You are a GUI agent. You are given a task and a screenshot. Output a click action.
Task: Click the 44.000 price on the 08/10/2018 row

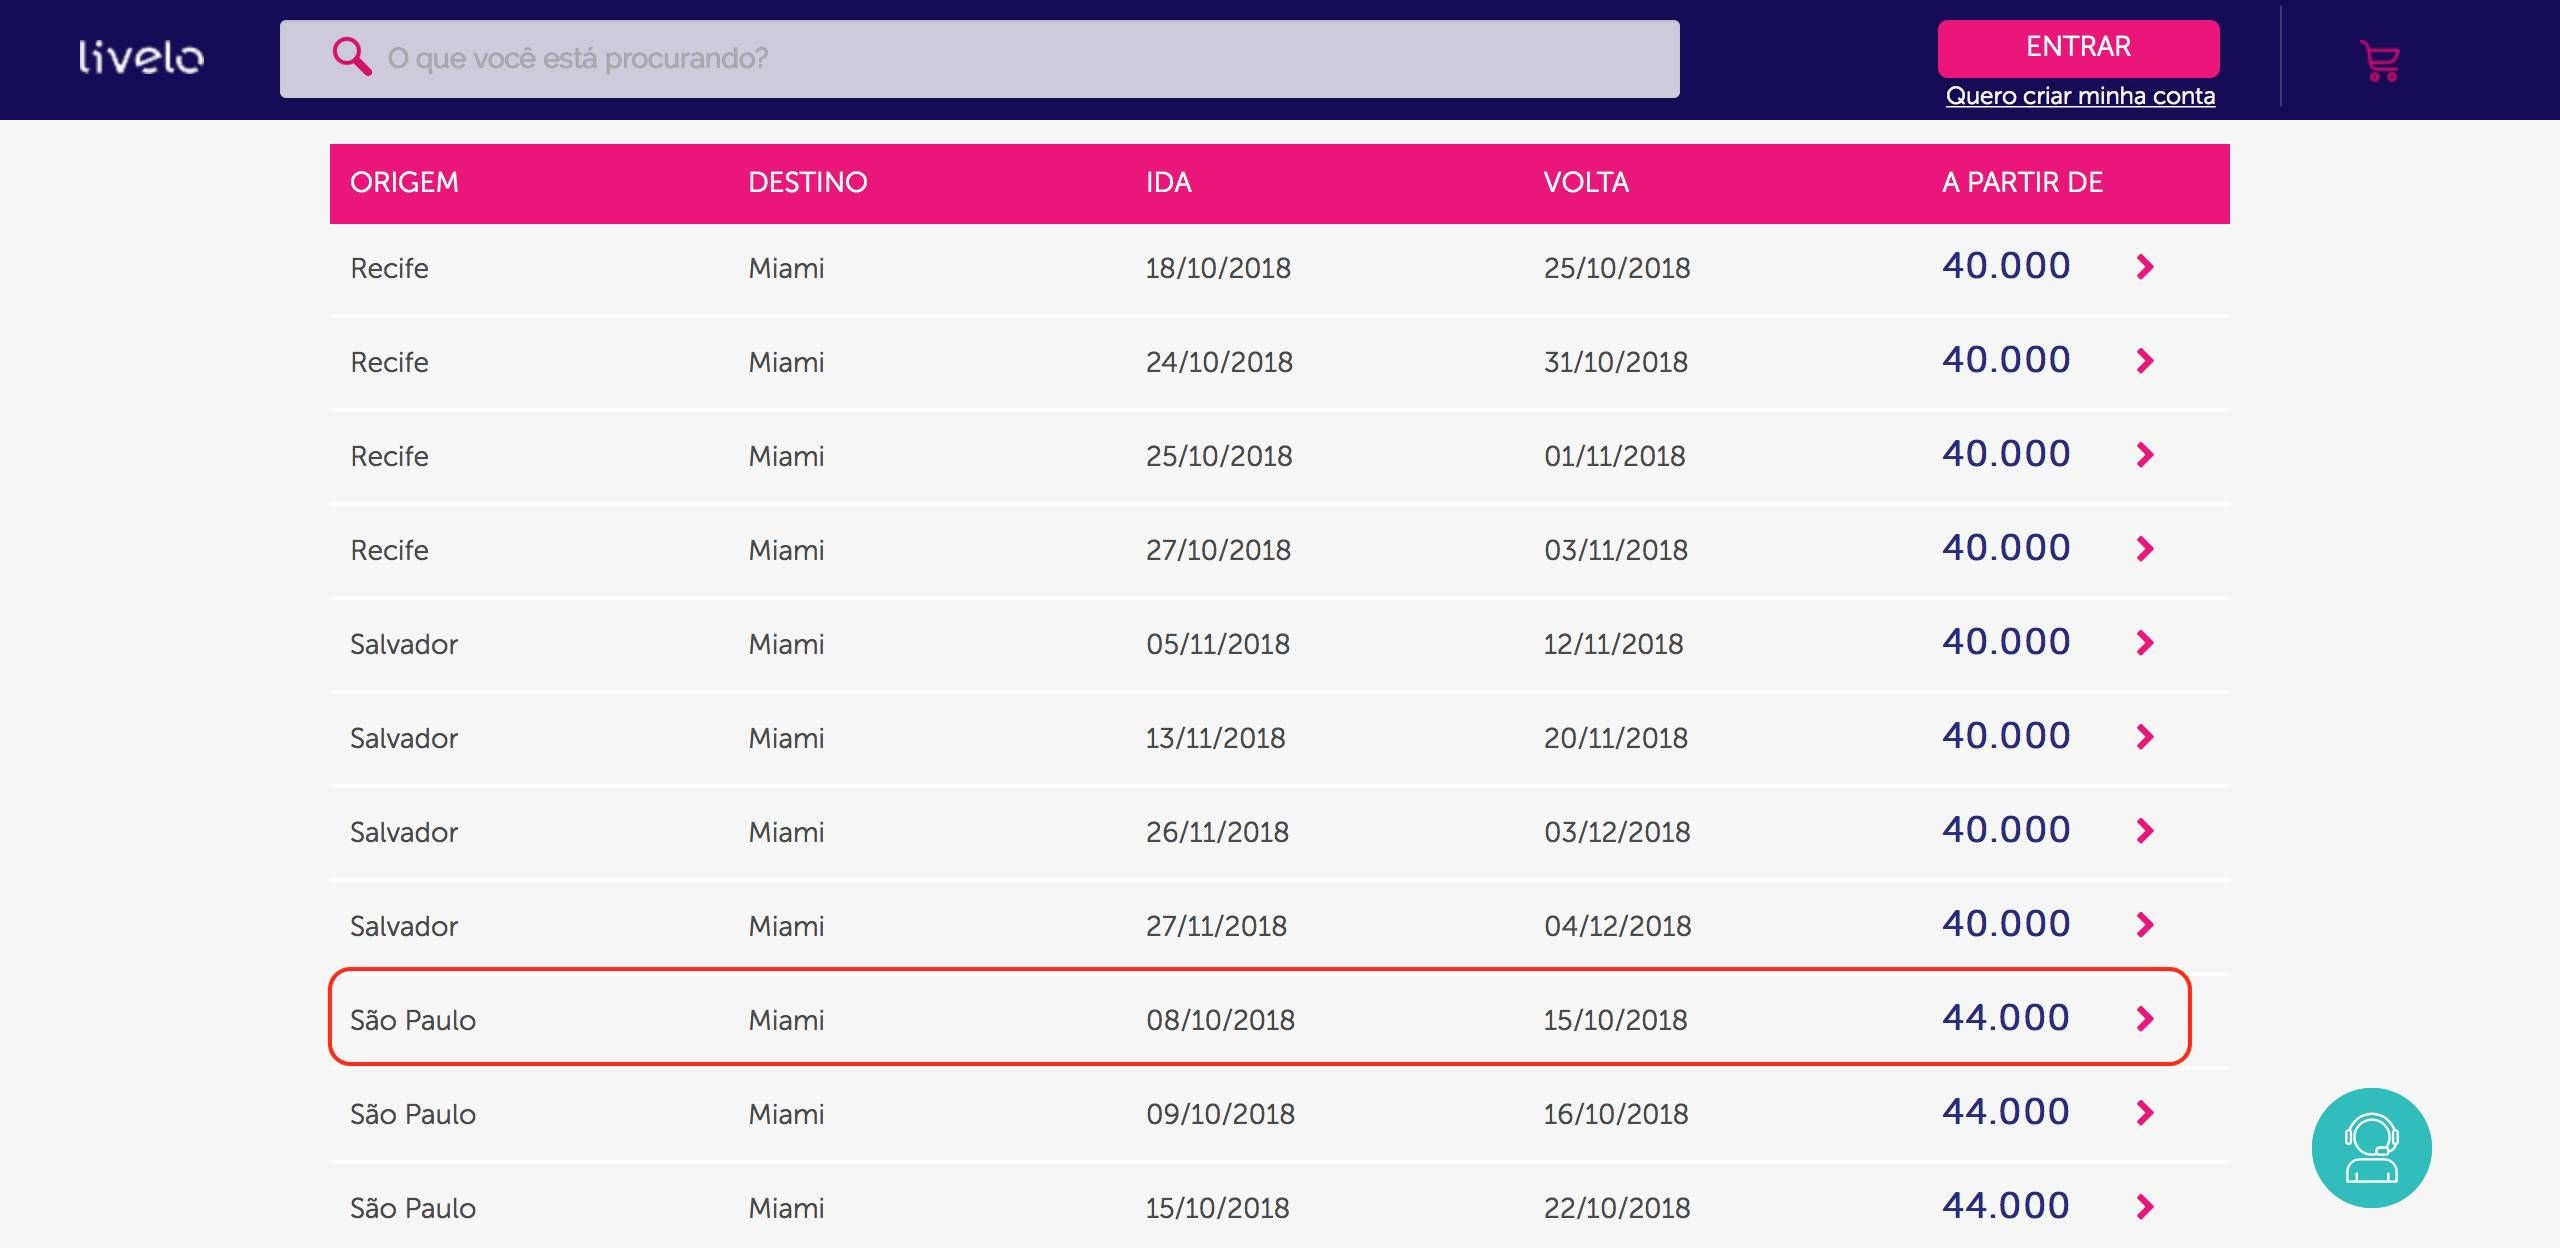point(2006,1018)
